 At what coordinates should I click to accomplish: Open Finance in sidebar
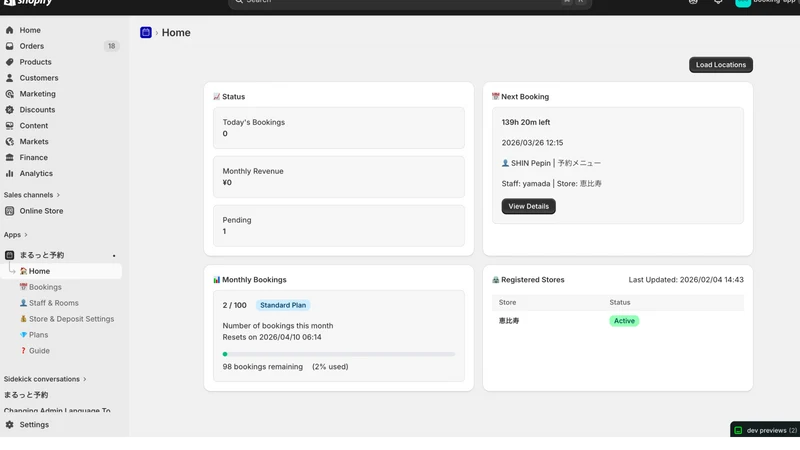(34, 157)
